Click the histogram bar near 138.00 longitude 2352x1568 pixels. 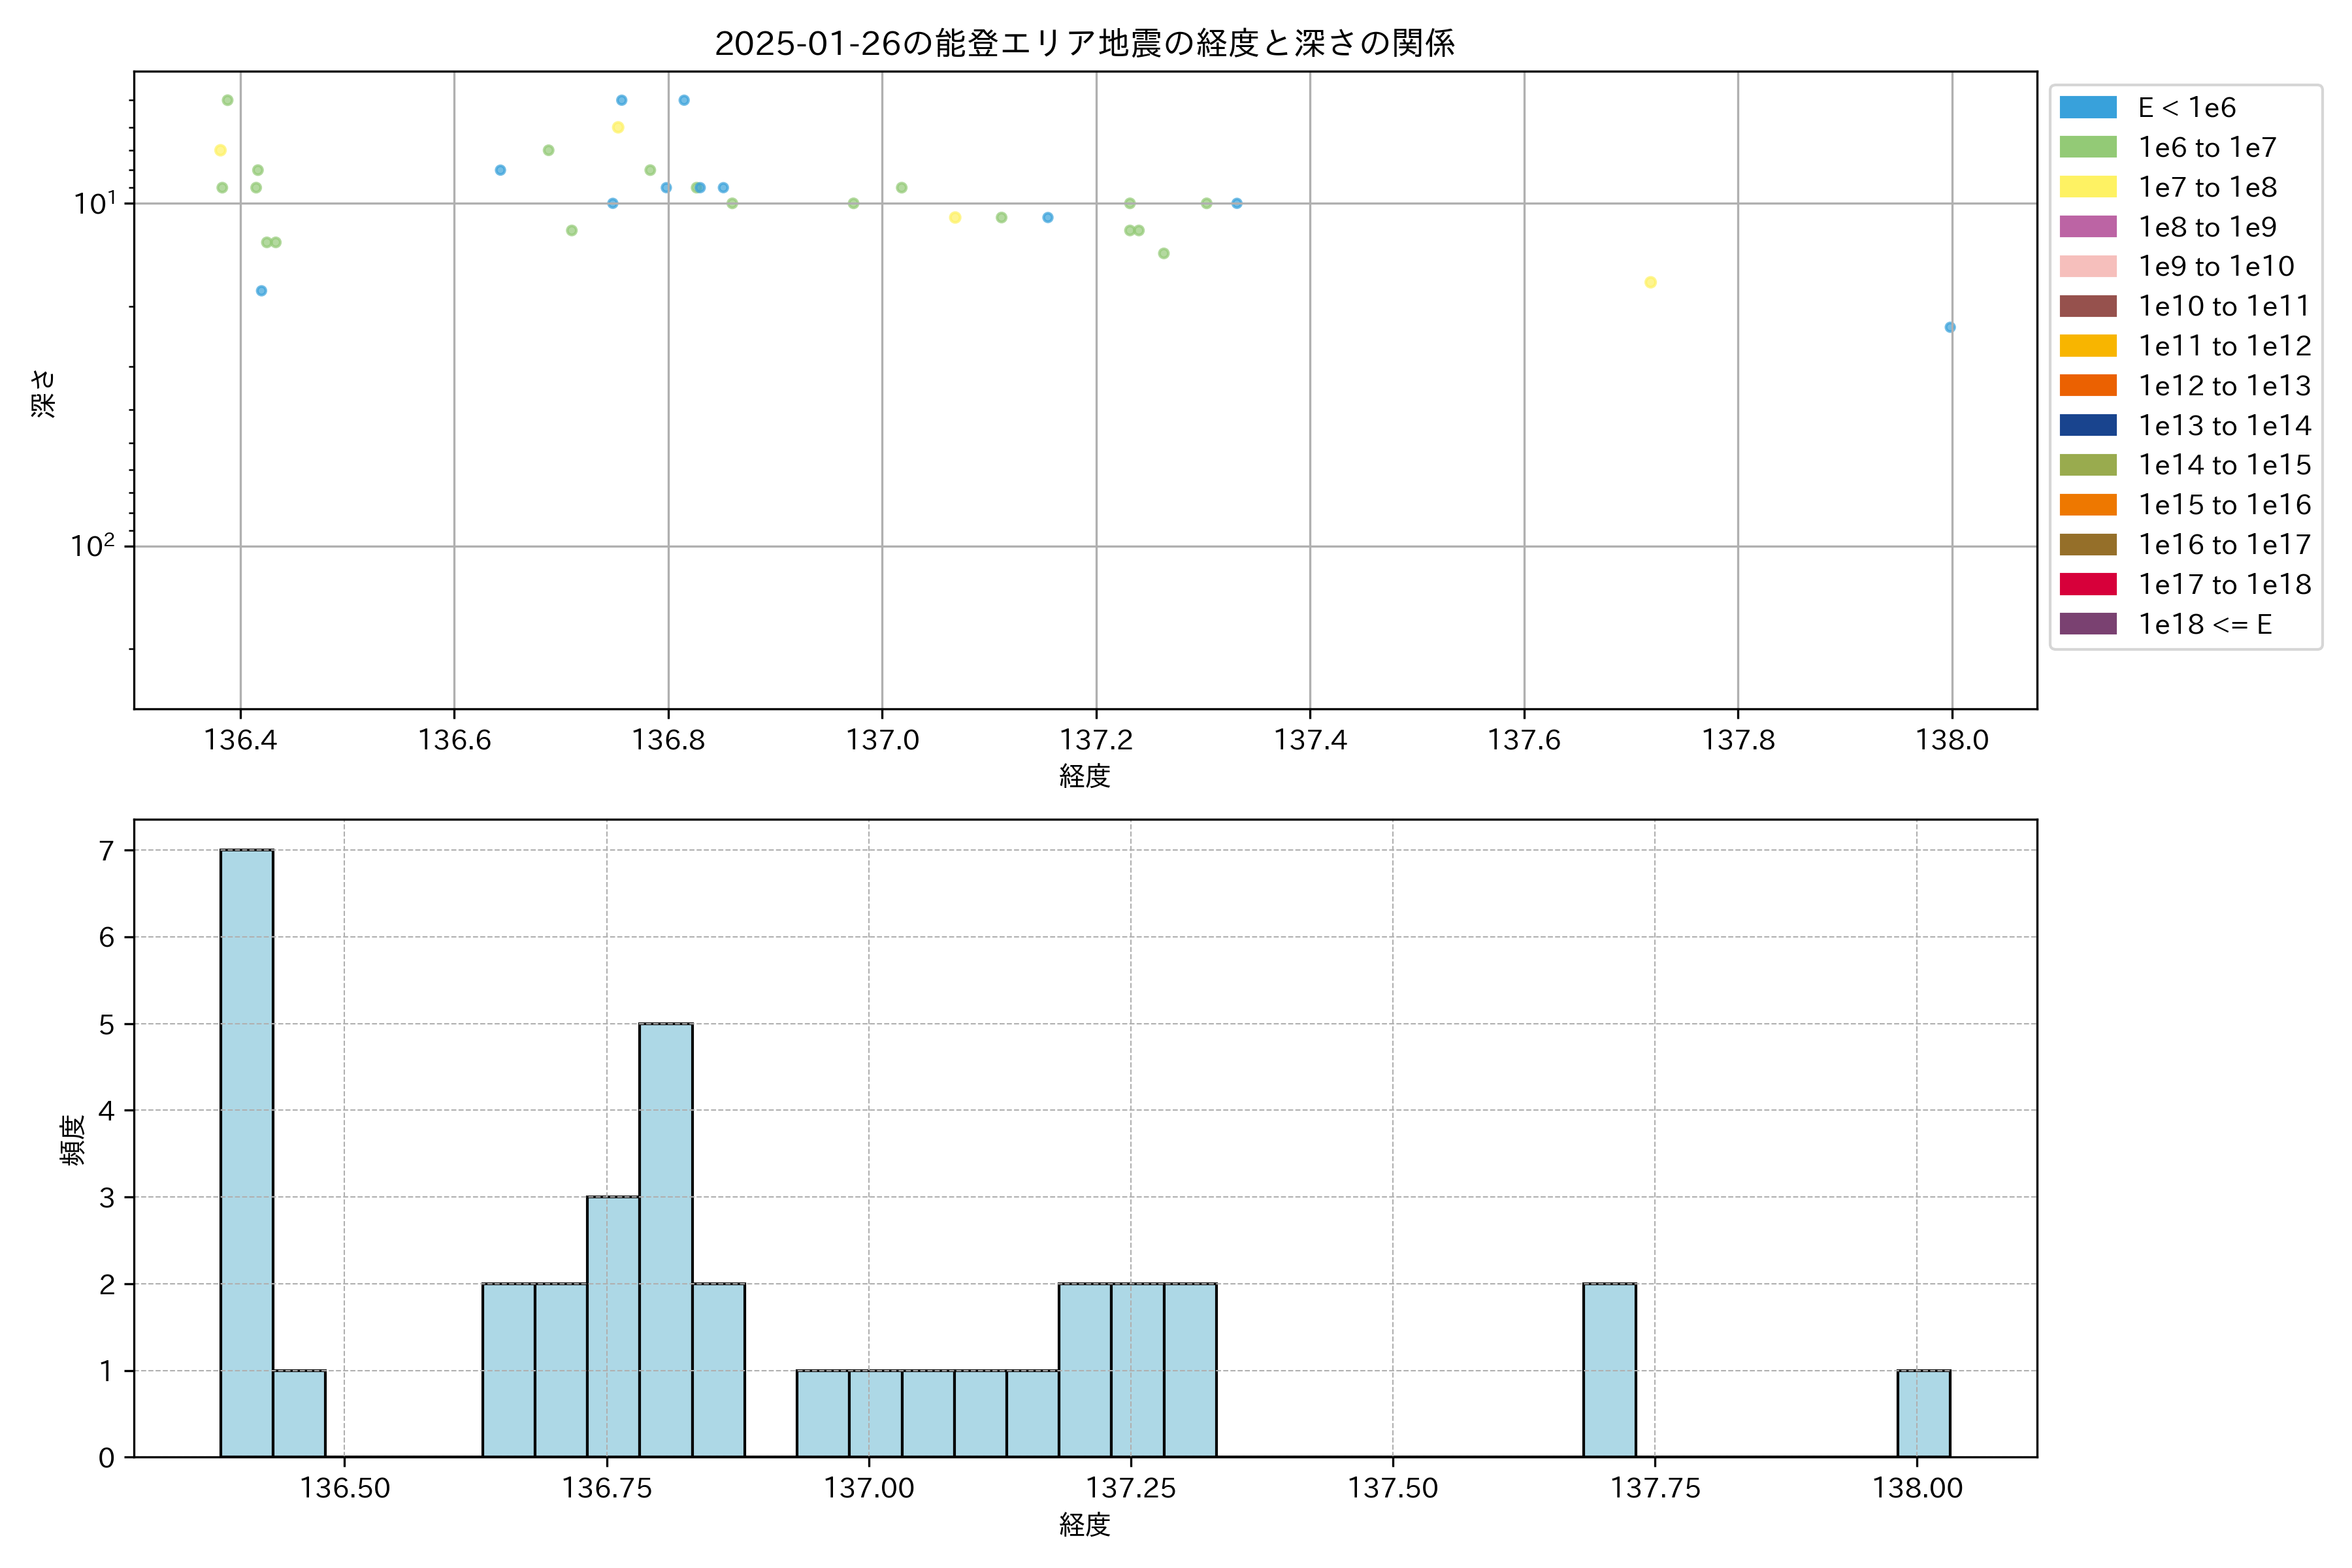[x=1923, y=1413]
